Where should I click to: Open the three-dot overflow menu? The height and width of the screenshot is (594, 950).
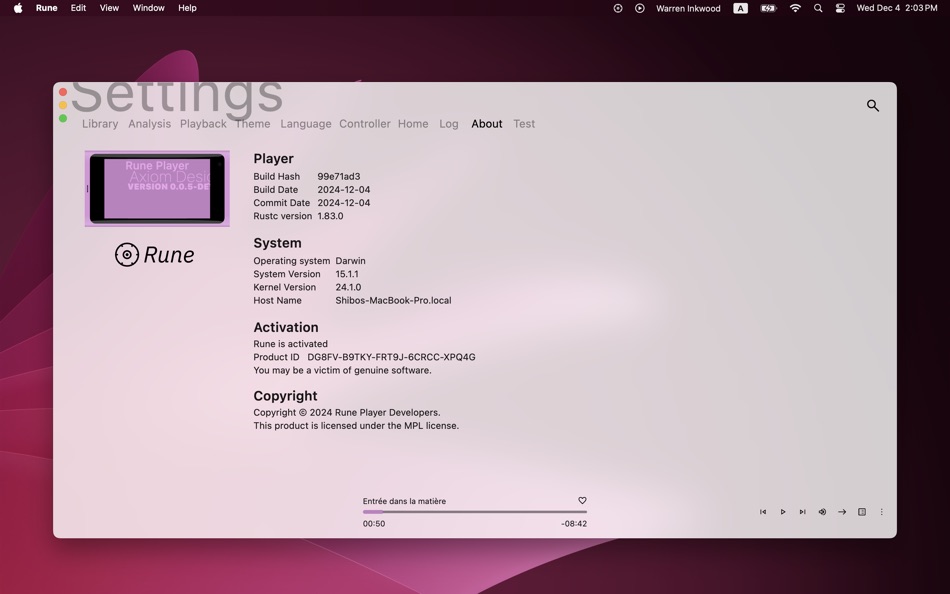(x=881, y=511)
